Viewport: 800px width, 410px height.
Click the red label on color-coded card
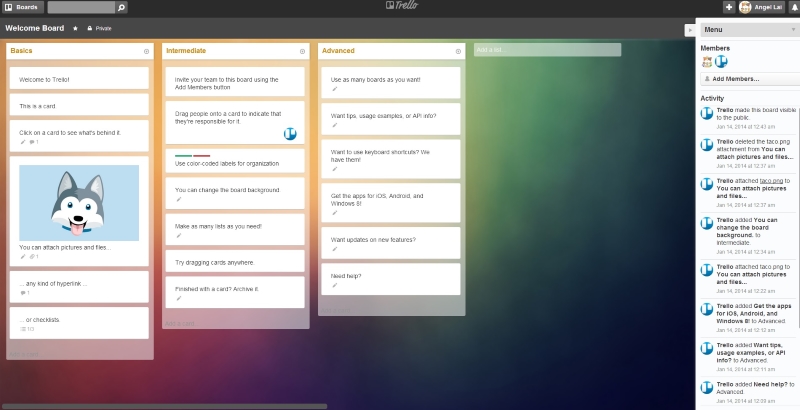[x=202, y=156]
